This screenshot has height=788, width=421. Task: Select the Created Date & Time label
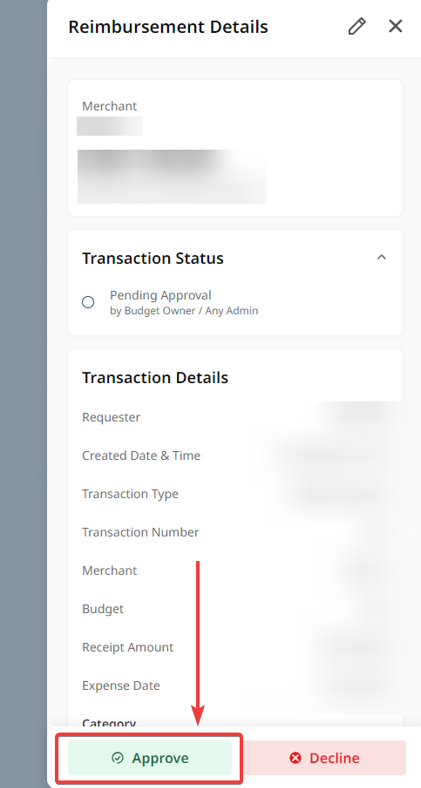tap(141, 455)
